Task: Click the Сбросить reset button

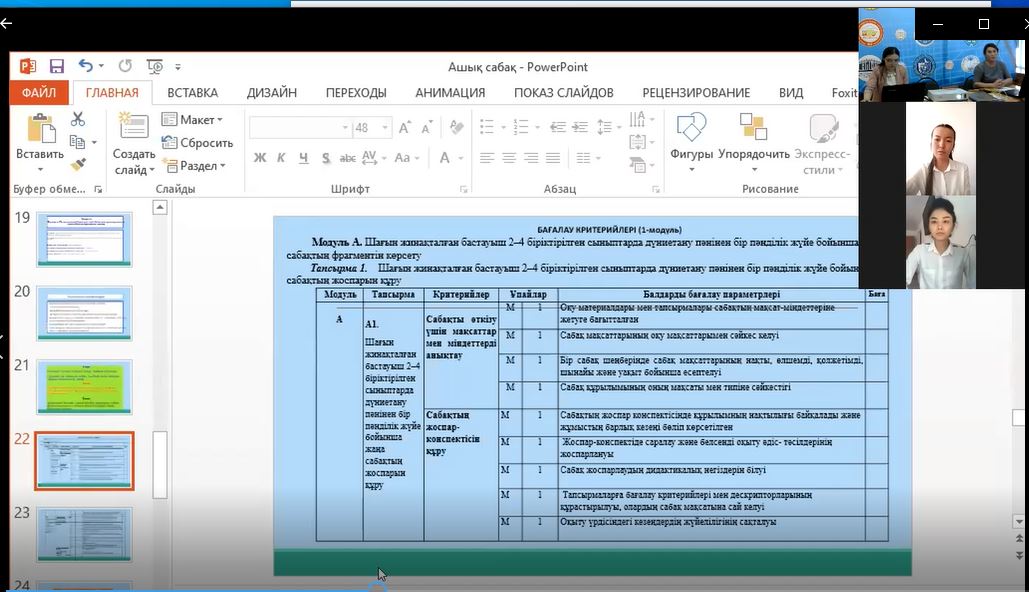Action: pos(198,143)
